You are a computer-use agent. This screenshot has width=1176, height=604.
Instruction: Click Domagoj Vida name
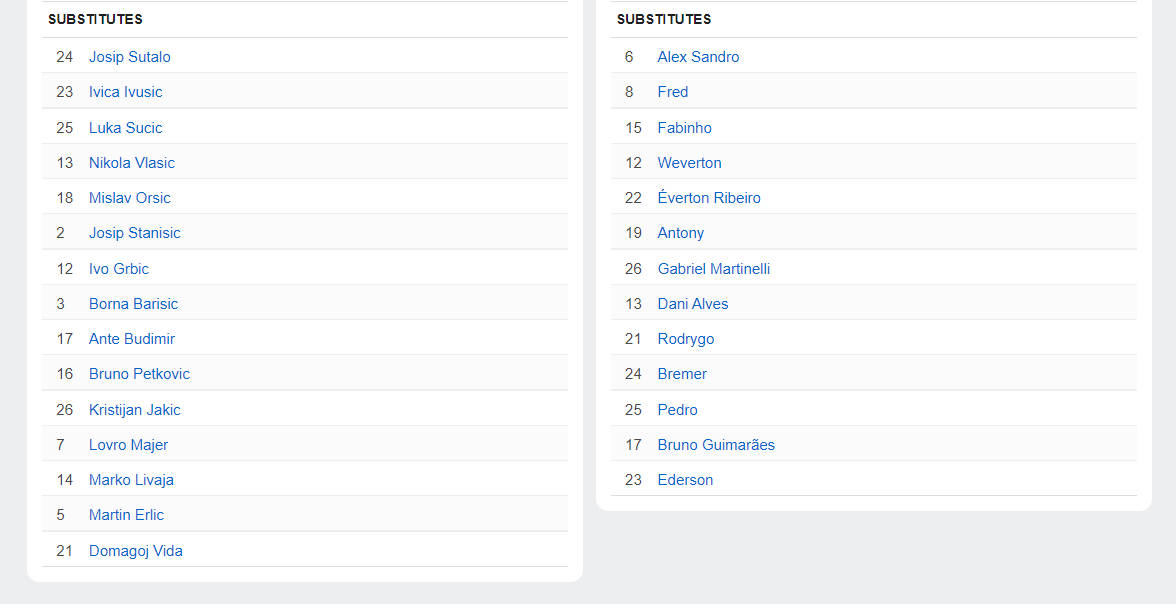(136, 551)
